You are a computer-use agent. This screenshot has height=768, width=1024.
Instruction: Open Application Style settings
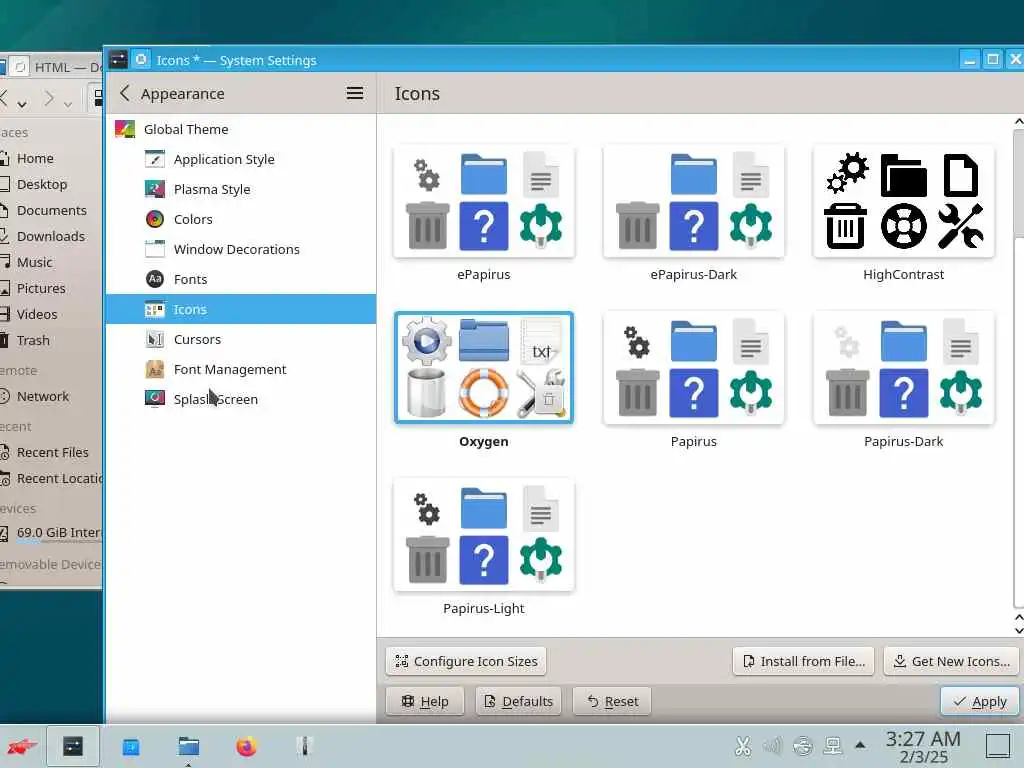pos(240,159)
